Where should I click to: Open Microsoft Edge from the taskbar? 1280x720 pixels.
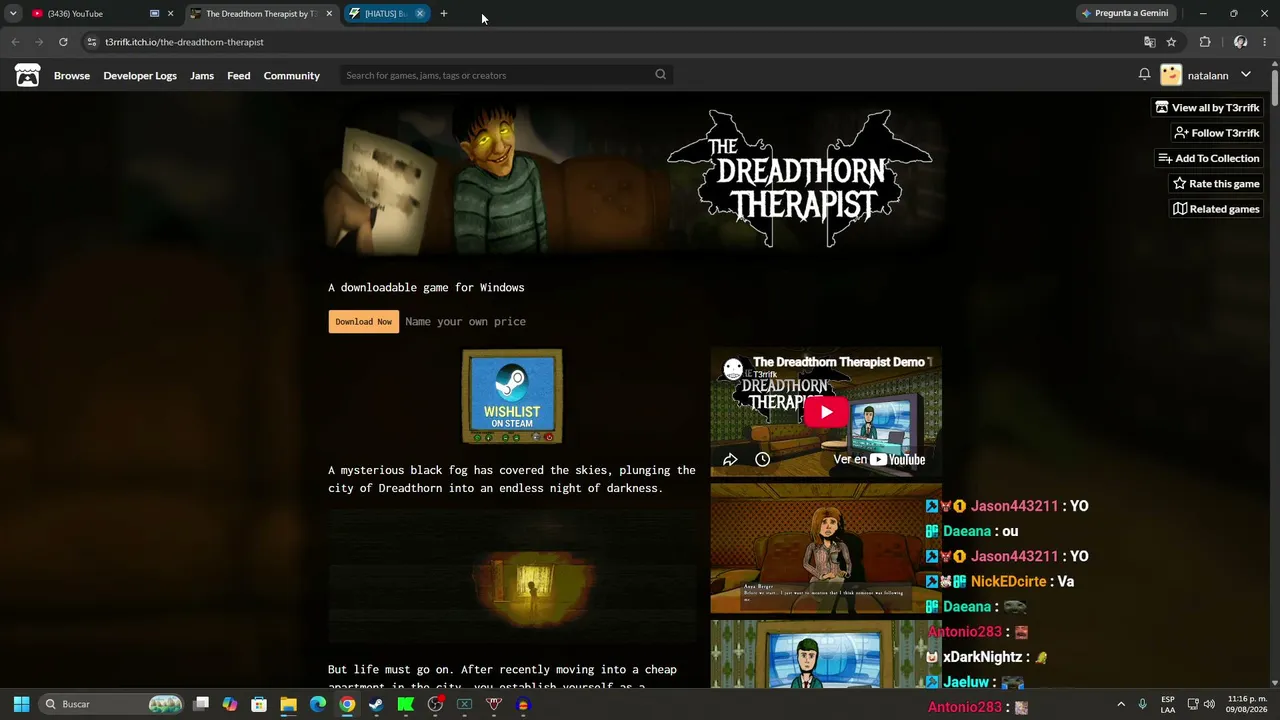point(318,704)
